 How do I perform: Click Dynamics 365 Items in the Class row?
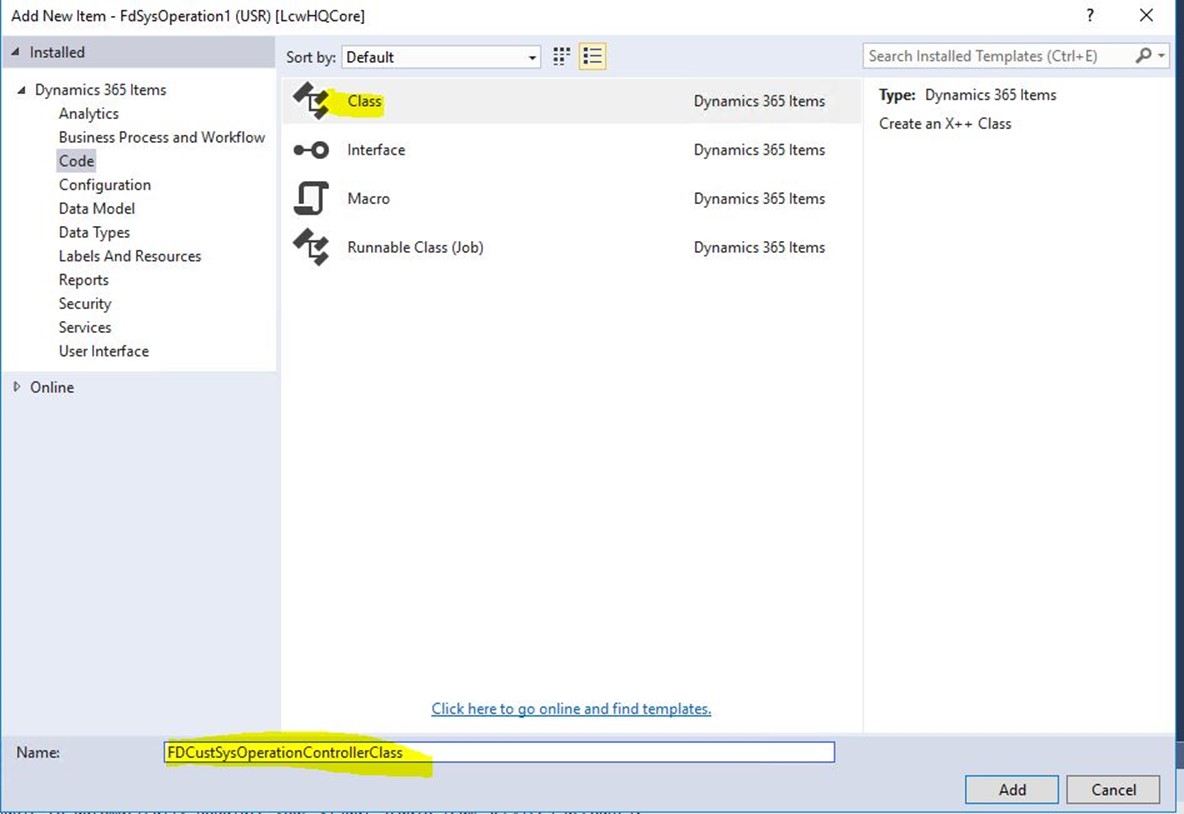coord(760,101)
